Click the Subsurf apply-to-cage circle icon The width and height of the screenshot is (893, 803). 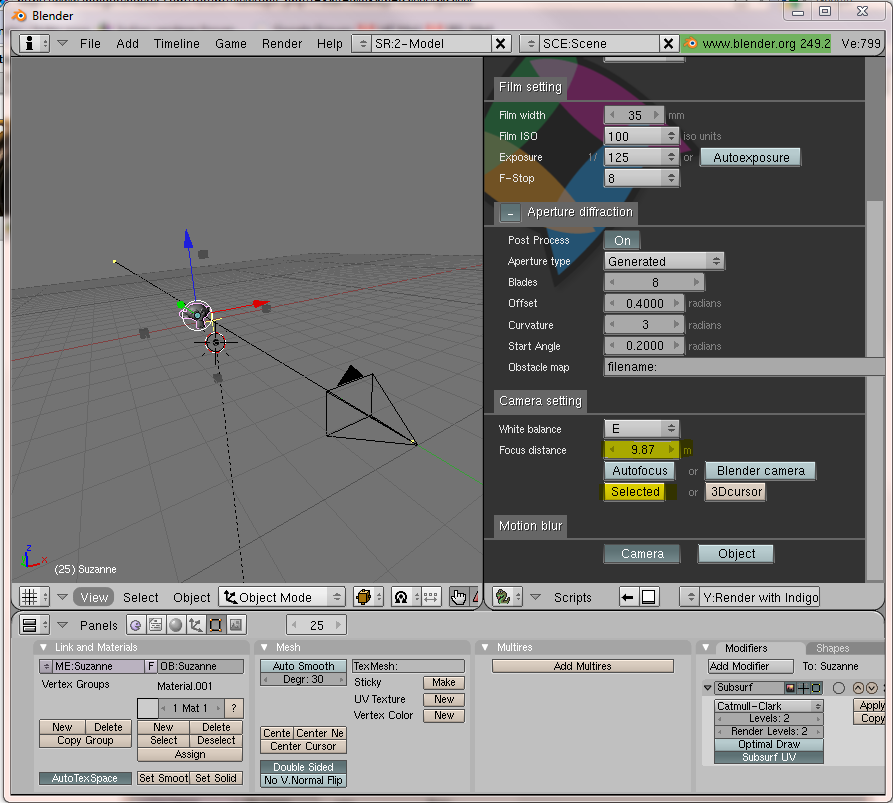pos(838,688)
